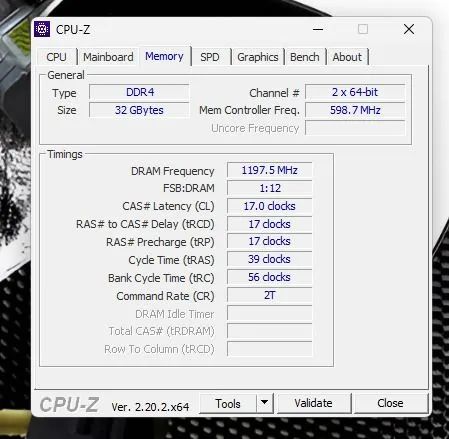Click the Channel # 2 x 64-bit field
The image size is (449, 439).
[355, 92]
